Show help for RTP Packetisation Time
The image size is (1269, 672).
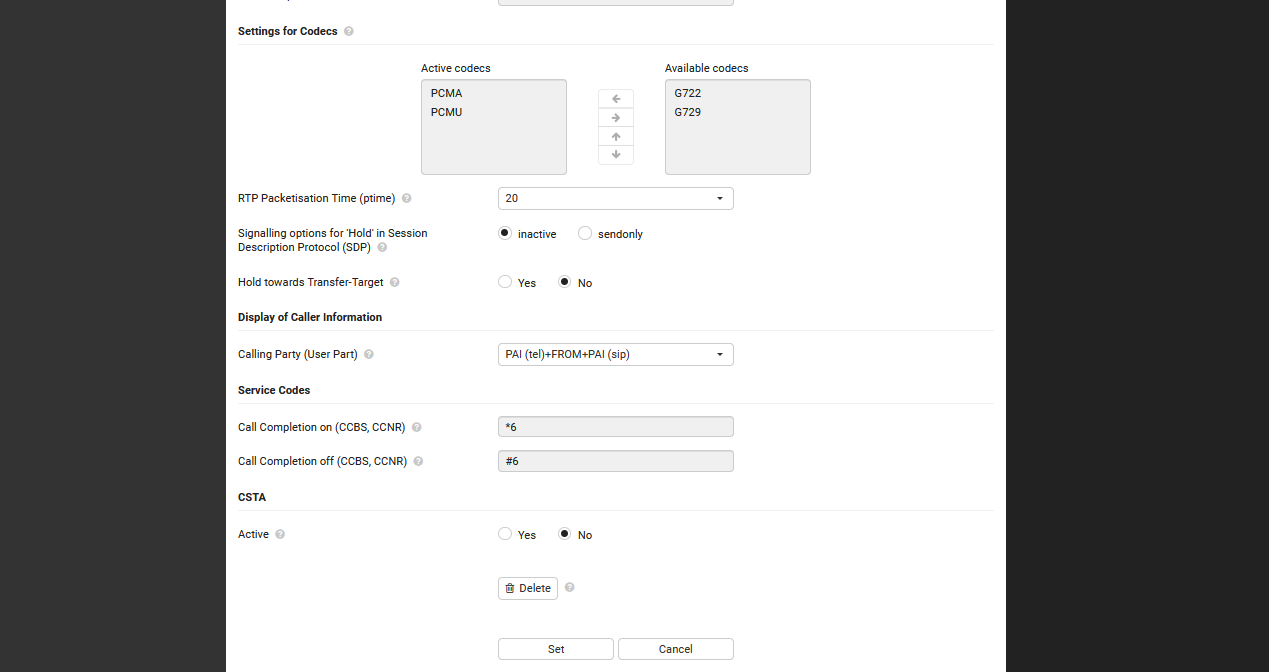click(407, 199)
